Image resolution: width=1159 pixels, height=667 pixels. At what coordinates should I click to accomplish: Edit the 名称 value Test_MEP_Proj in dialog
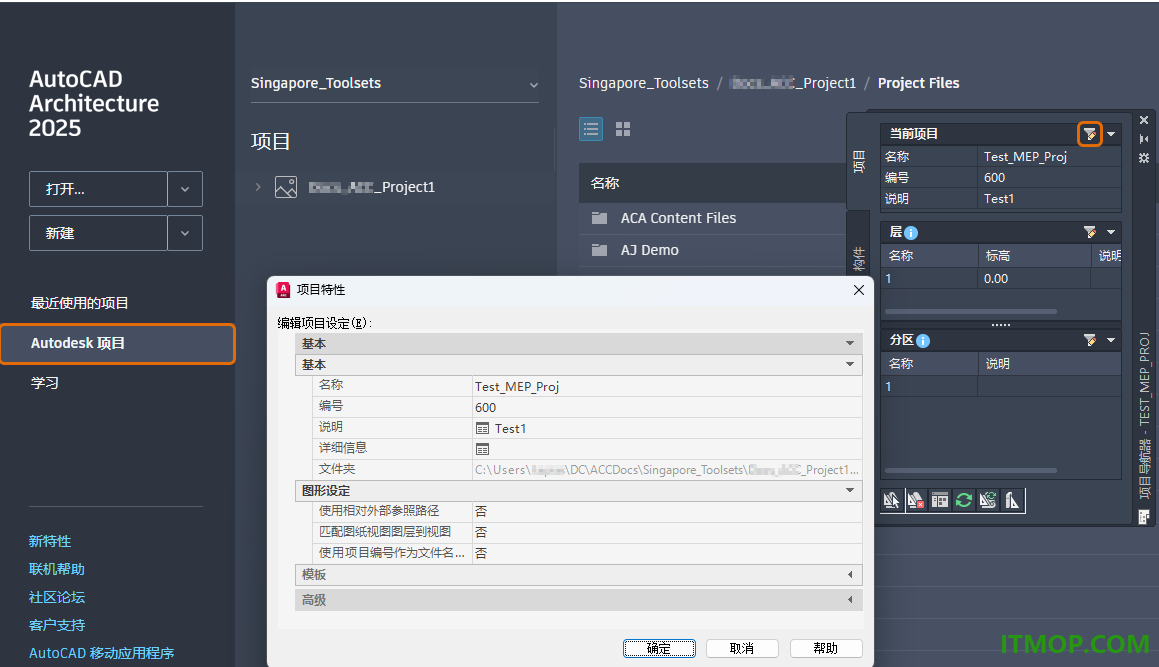point(667,387)
